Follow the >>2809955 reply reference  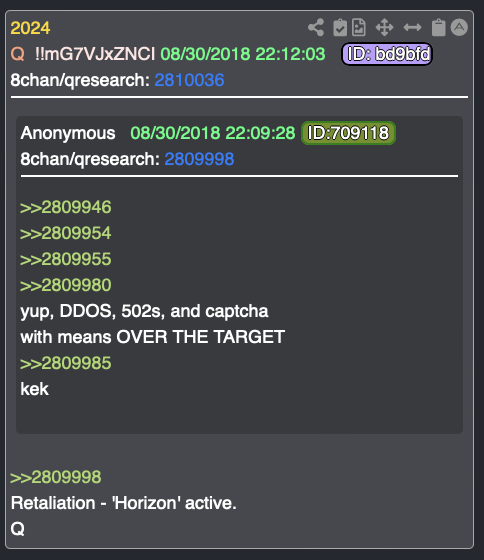pyautogui.click(x=66, y=259)
